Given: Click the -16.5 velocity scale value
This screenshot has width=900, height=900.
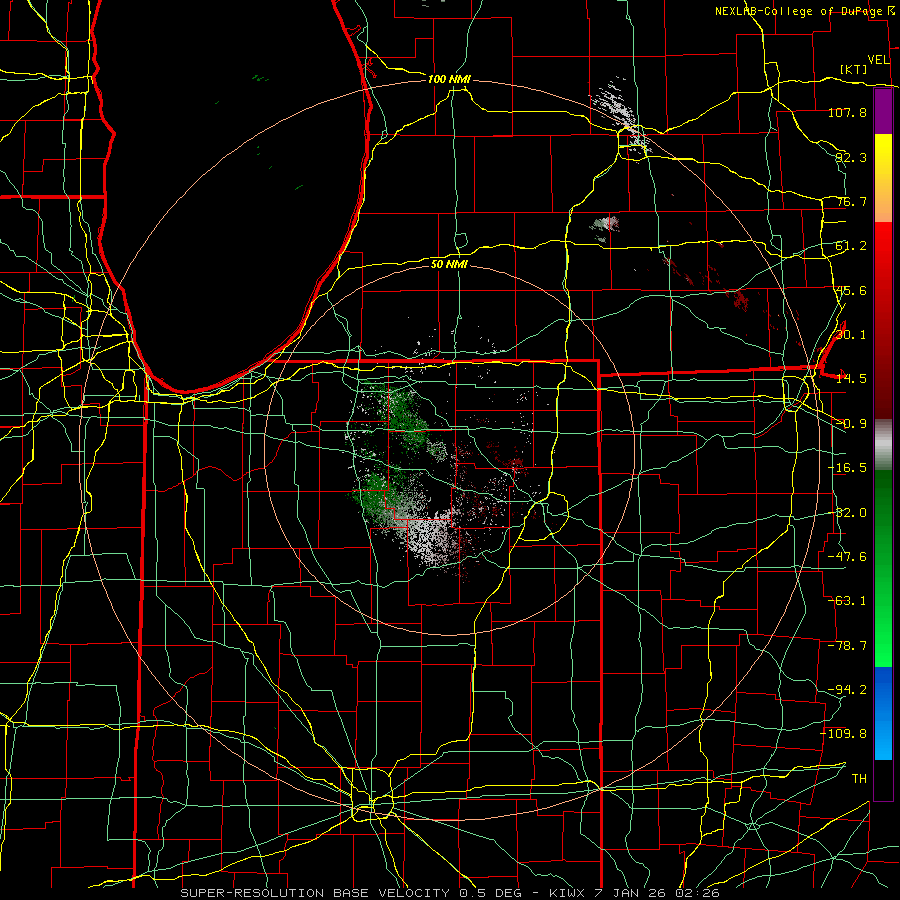Looking at the screenshot, I should (x=847, y=468).
